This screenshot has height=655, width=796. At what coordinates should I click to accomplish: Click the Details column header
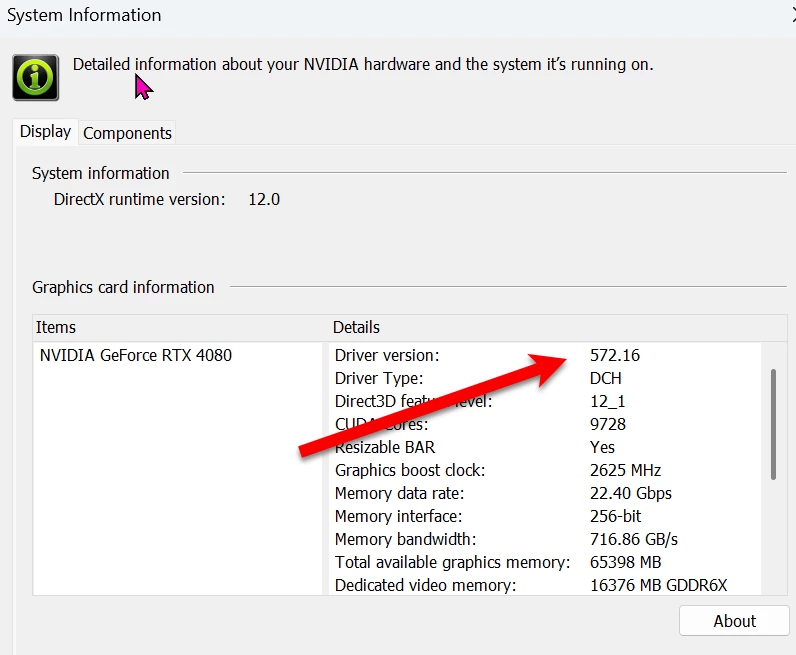[356, 327]
